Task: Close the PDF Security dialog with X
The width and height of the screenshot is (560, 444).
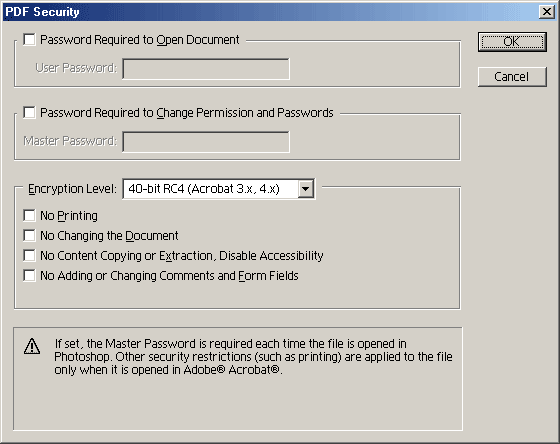Action: 547,12
